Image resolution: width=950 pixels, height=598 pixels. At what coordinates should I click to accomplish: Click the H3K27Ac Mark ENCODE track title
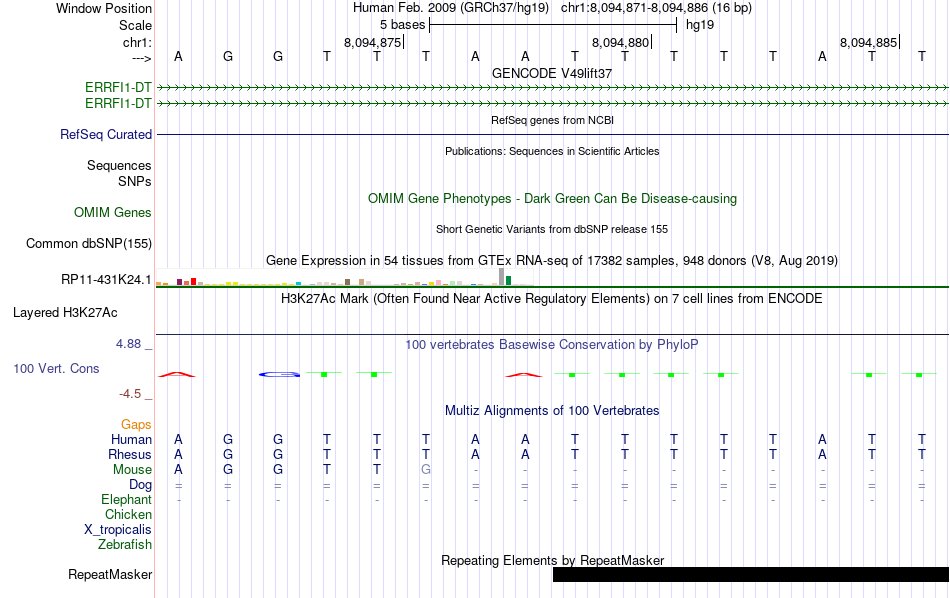click(552, 299)
